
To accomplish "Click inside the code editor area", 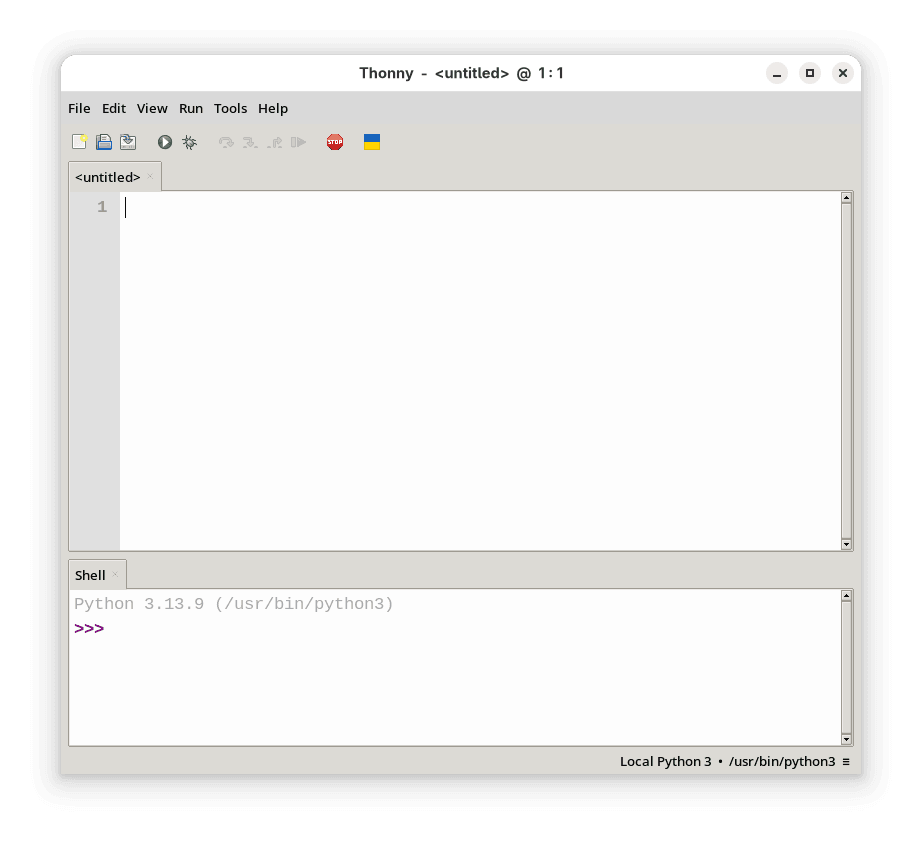I will point(480,371).
